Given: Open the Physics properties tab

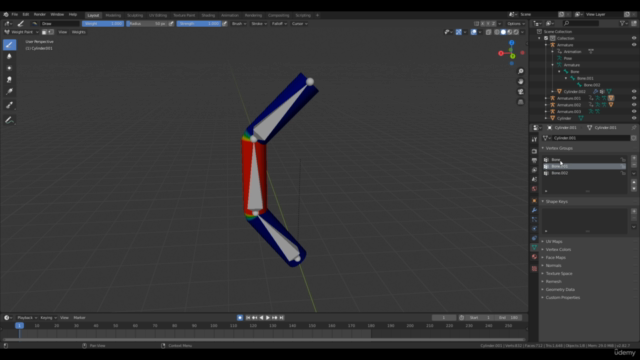Looking at the screenshot, I should coord(534,229).
